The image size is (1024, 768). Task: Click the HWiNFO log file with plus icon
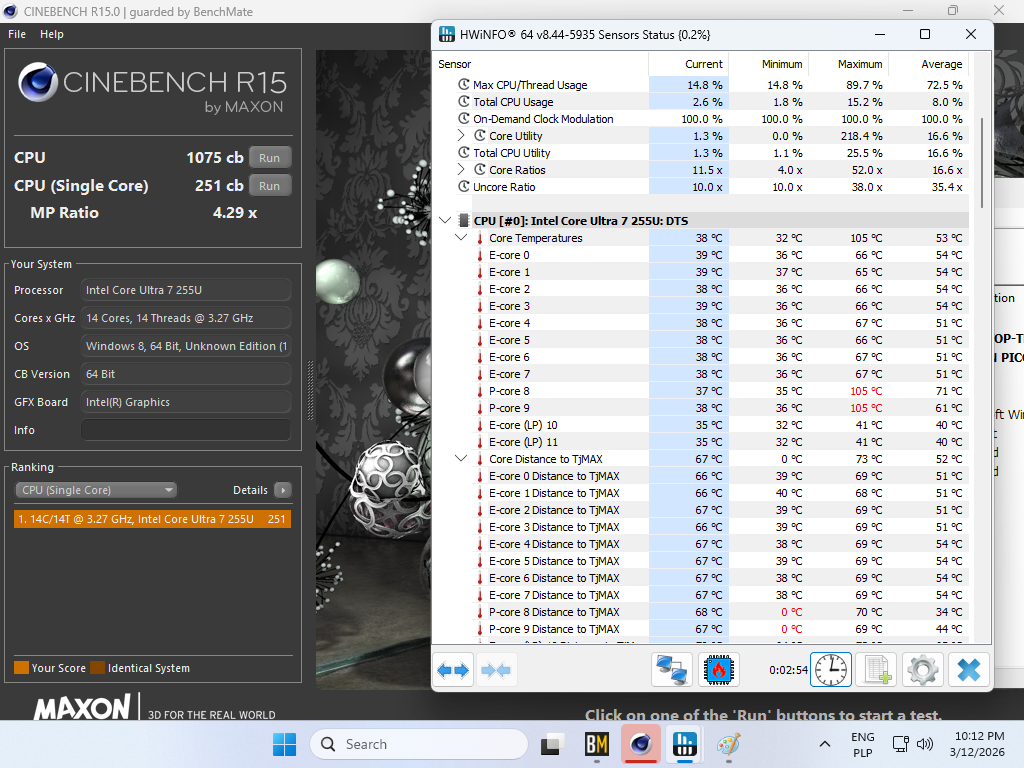pos(877,670)
